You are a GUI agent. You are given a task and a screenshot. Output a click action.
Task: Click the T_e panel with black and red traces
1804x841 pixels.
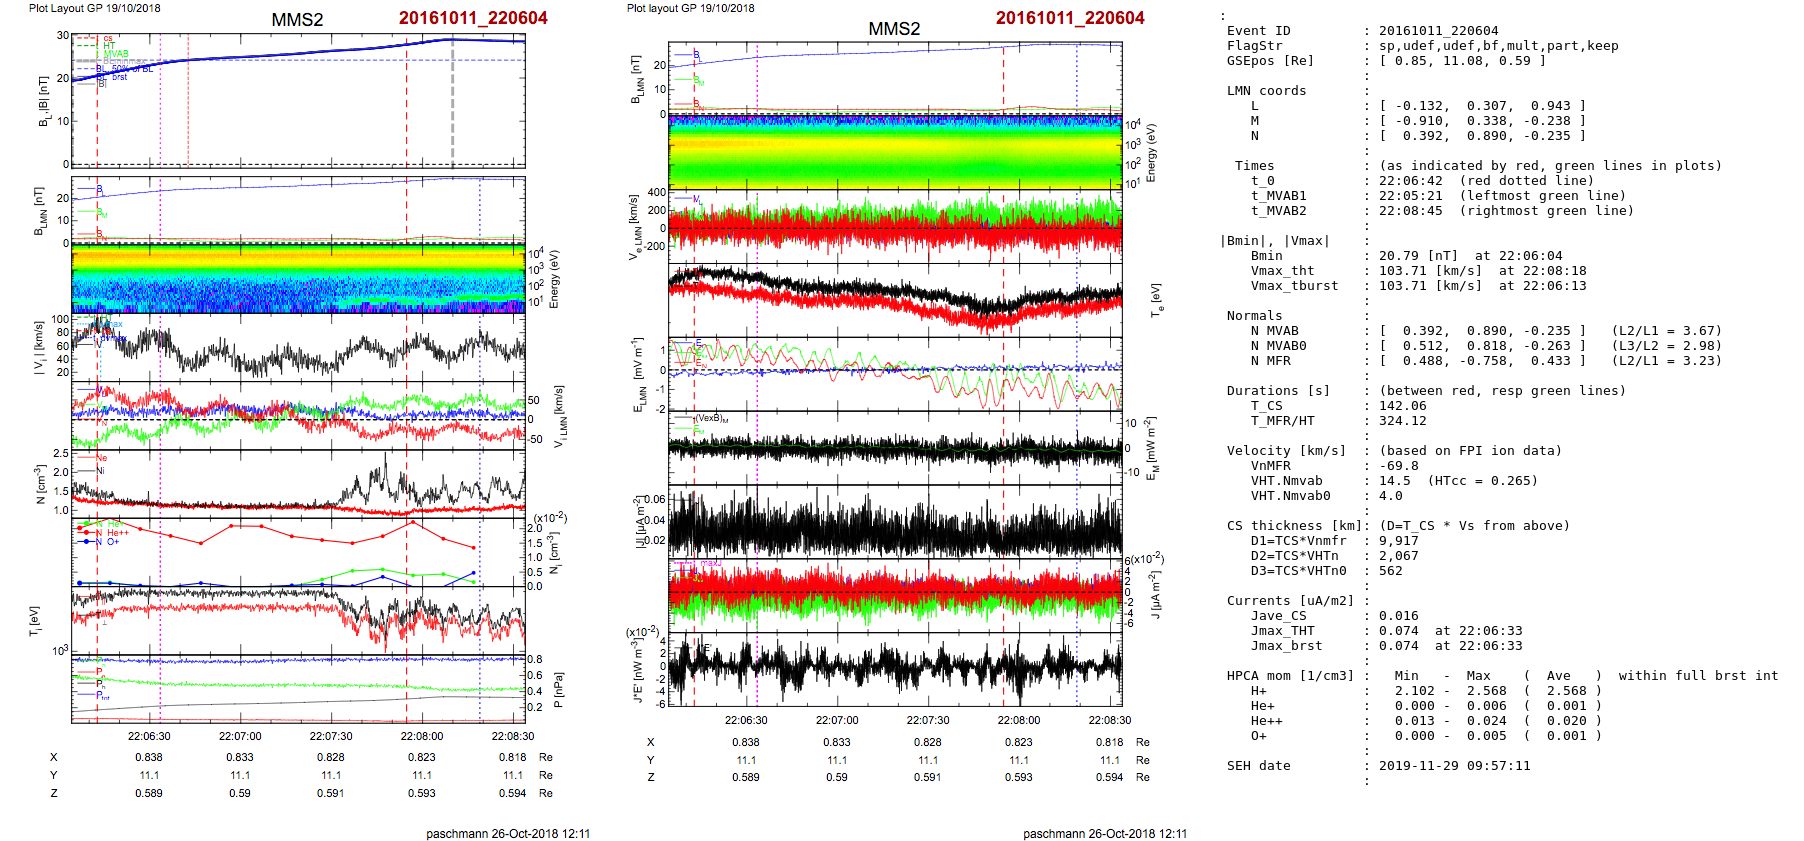(x=895, y=298)
